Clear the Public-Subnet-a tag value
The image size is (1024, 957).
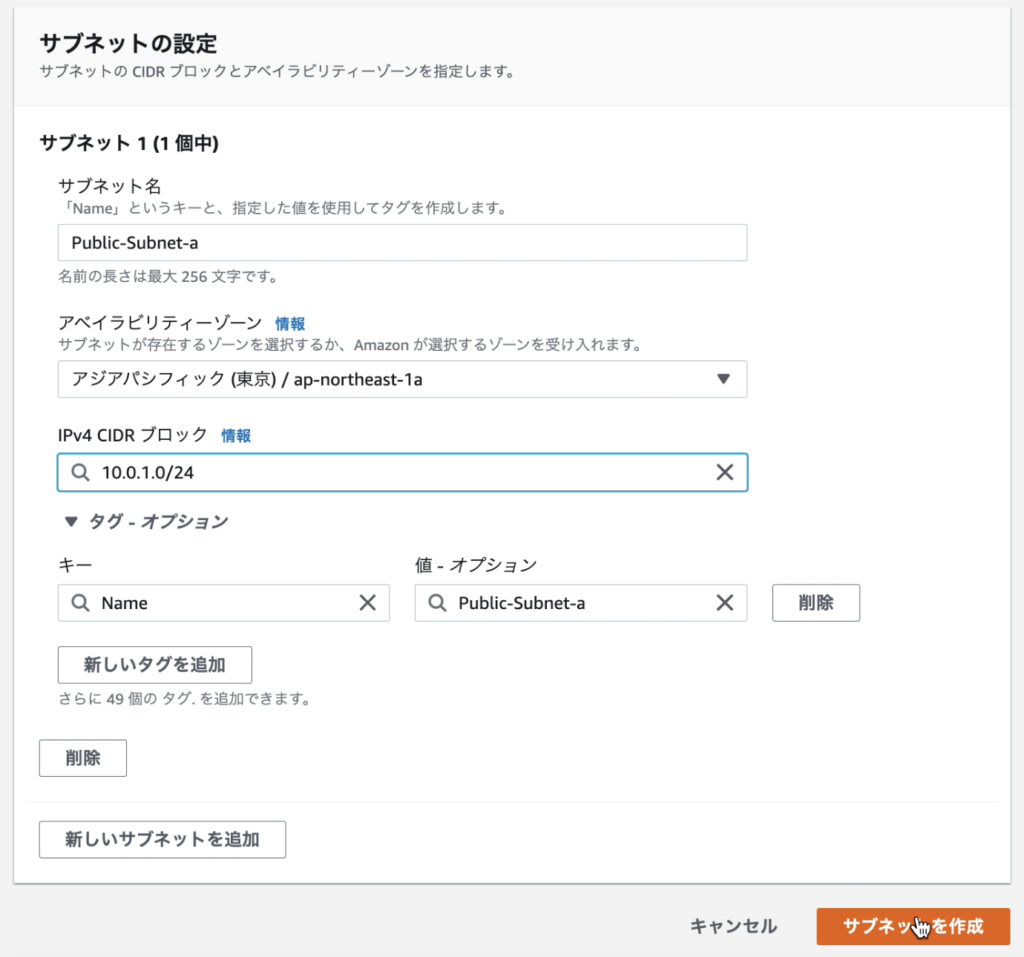724,602
